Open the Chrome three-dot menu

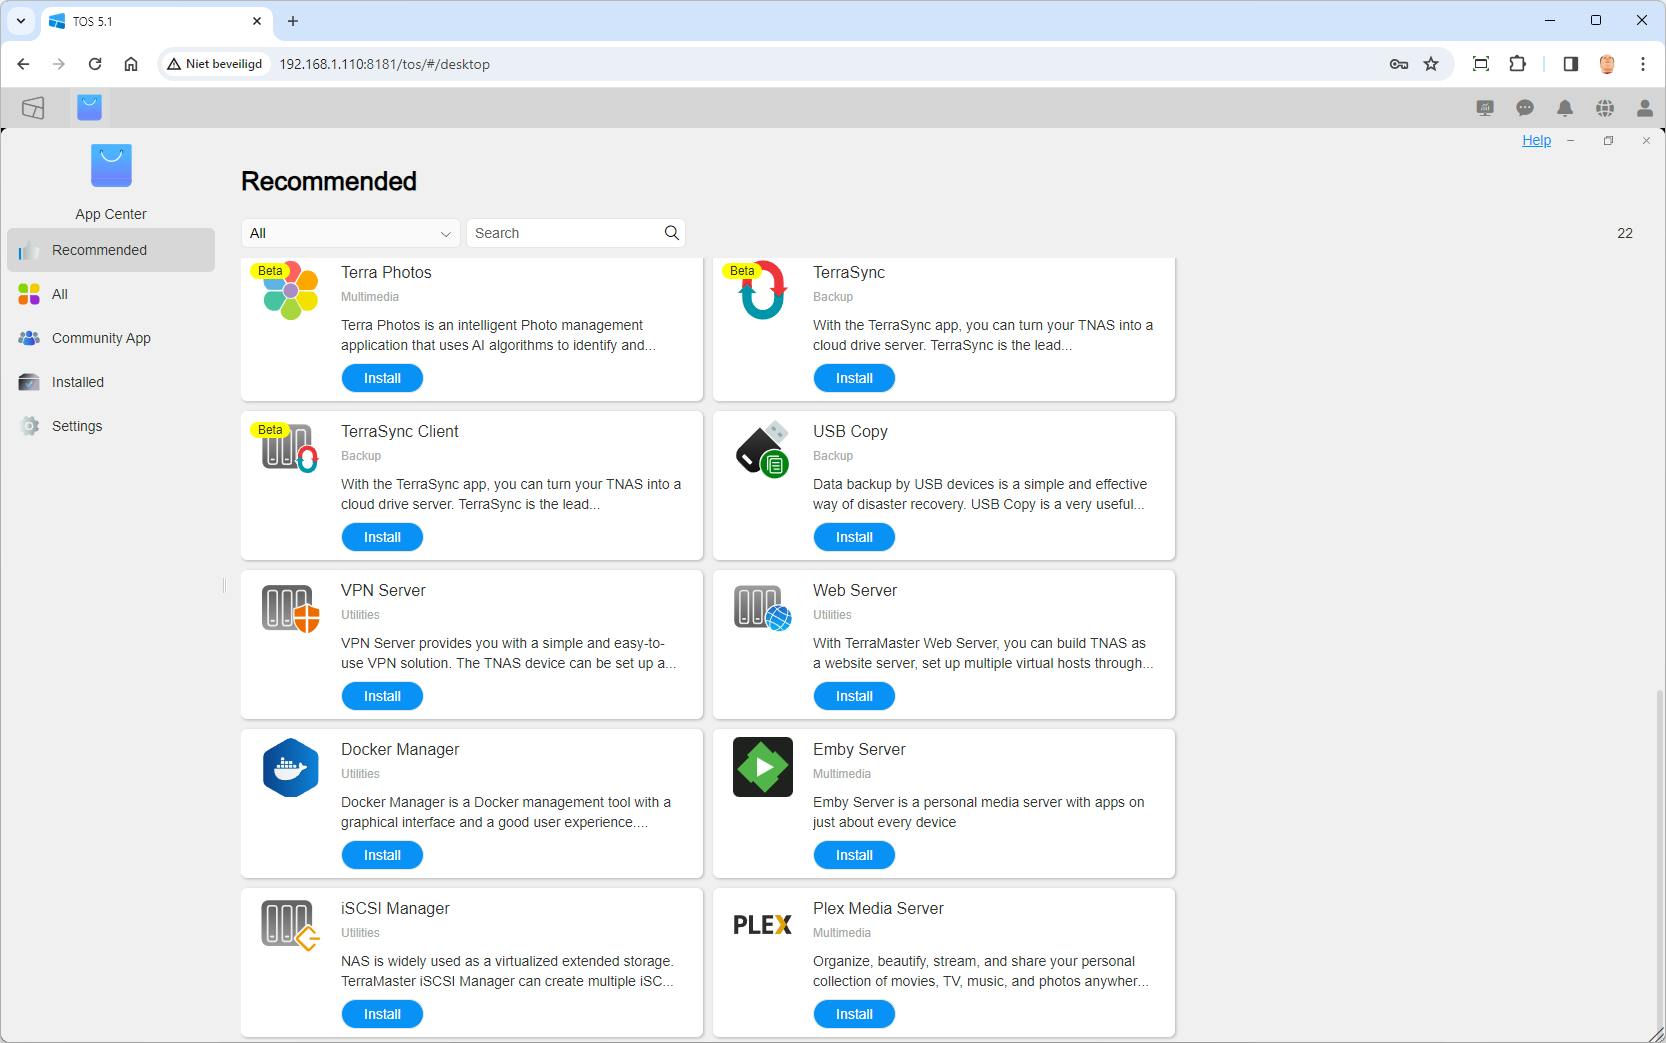[1643, 64]
